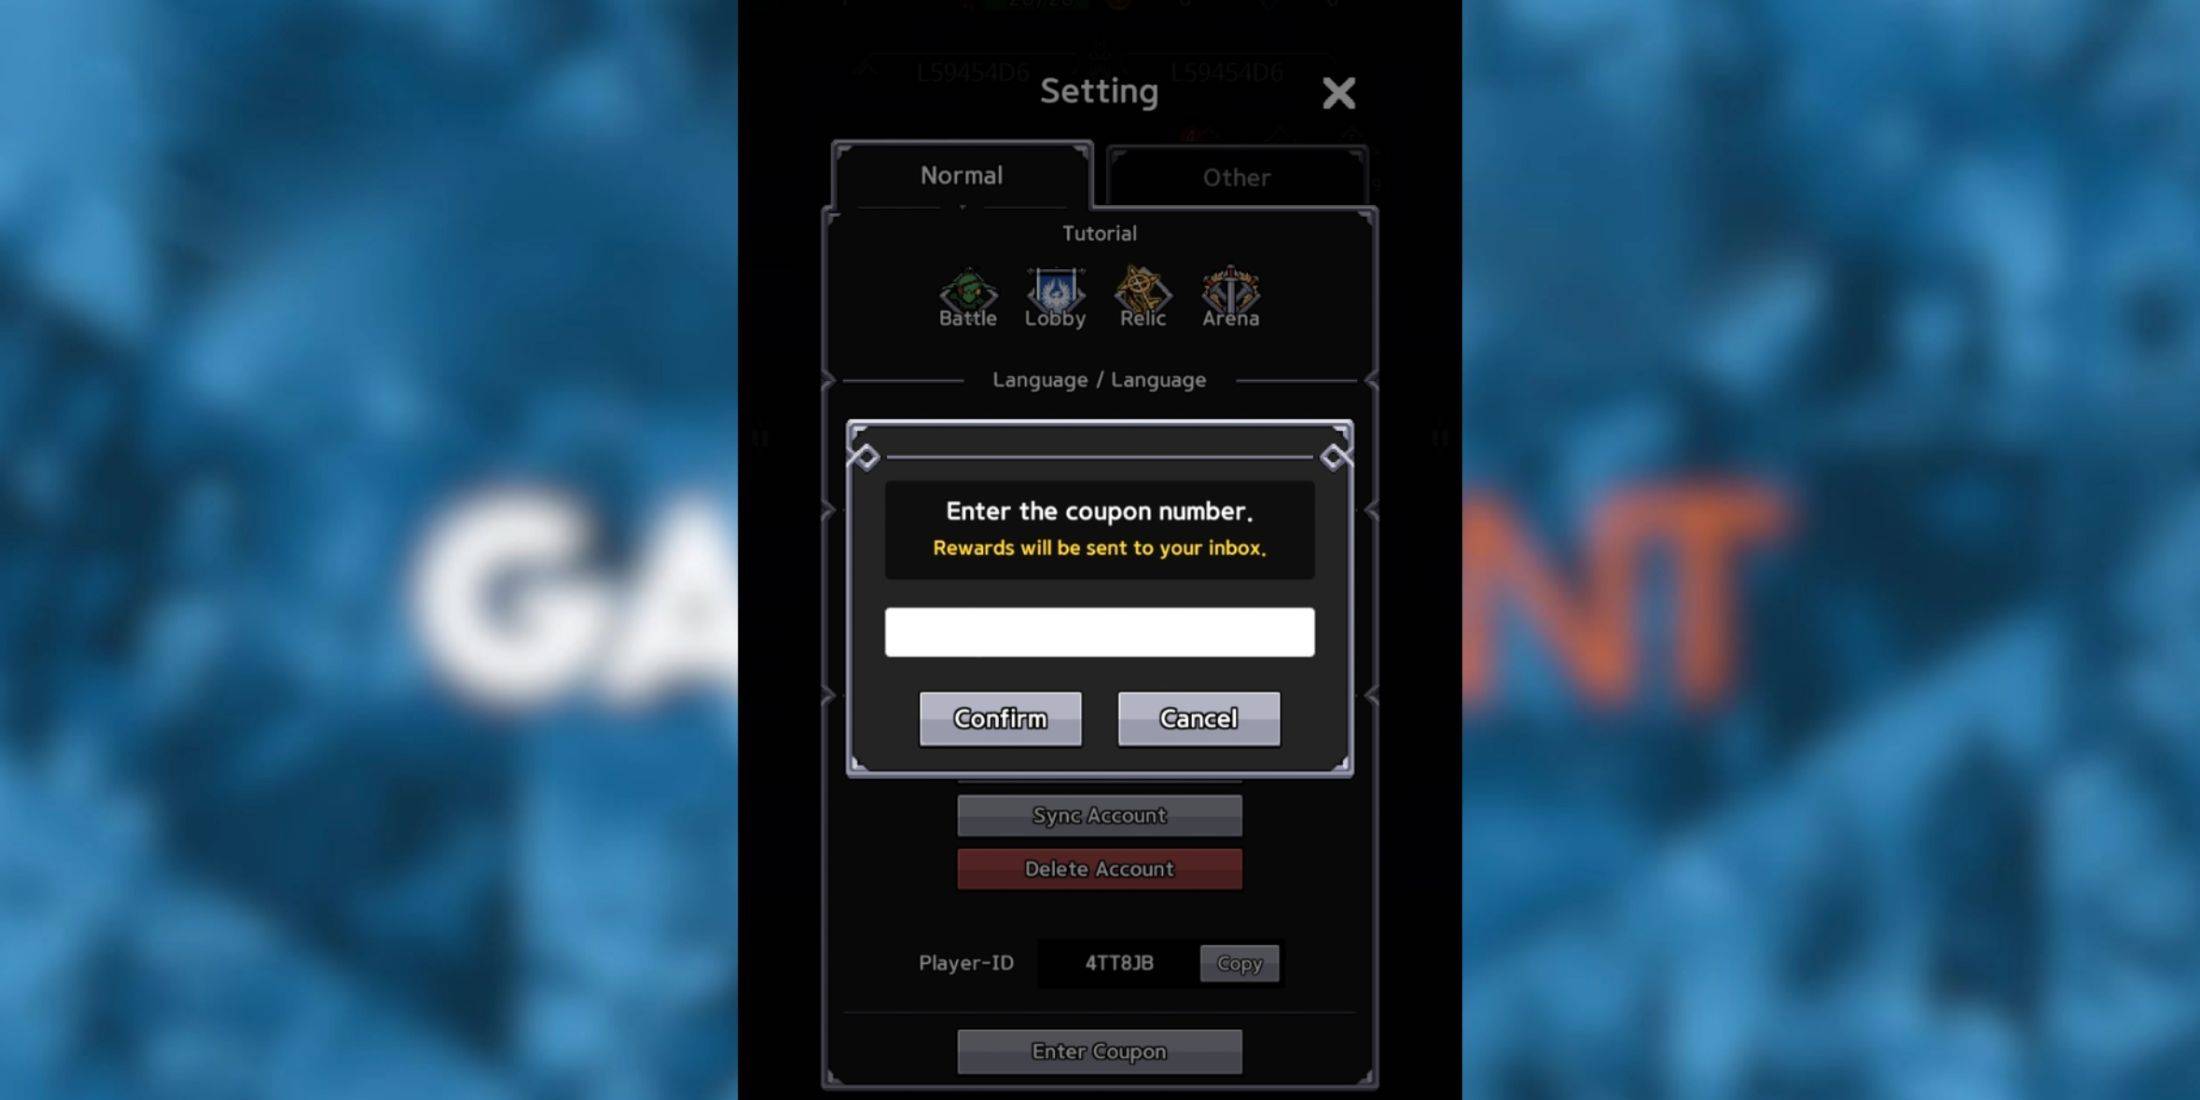Click the Delete Account button
Screen dimensions: 2200x1100
1099,868
